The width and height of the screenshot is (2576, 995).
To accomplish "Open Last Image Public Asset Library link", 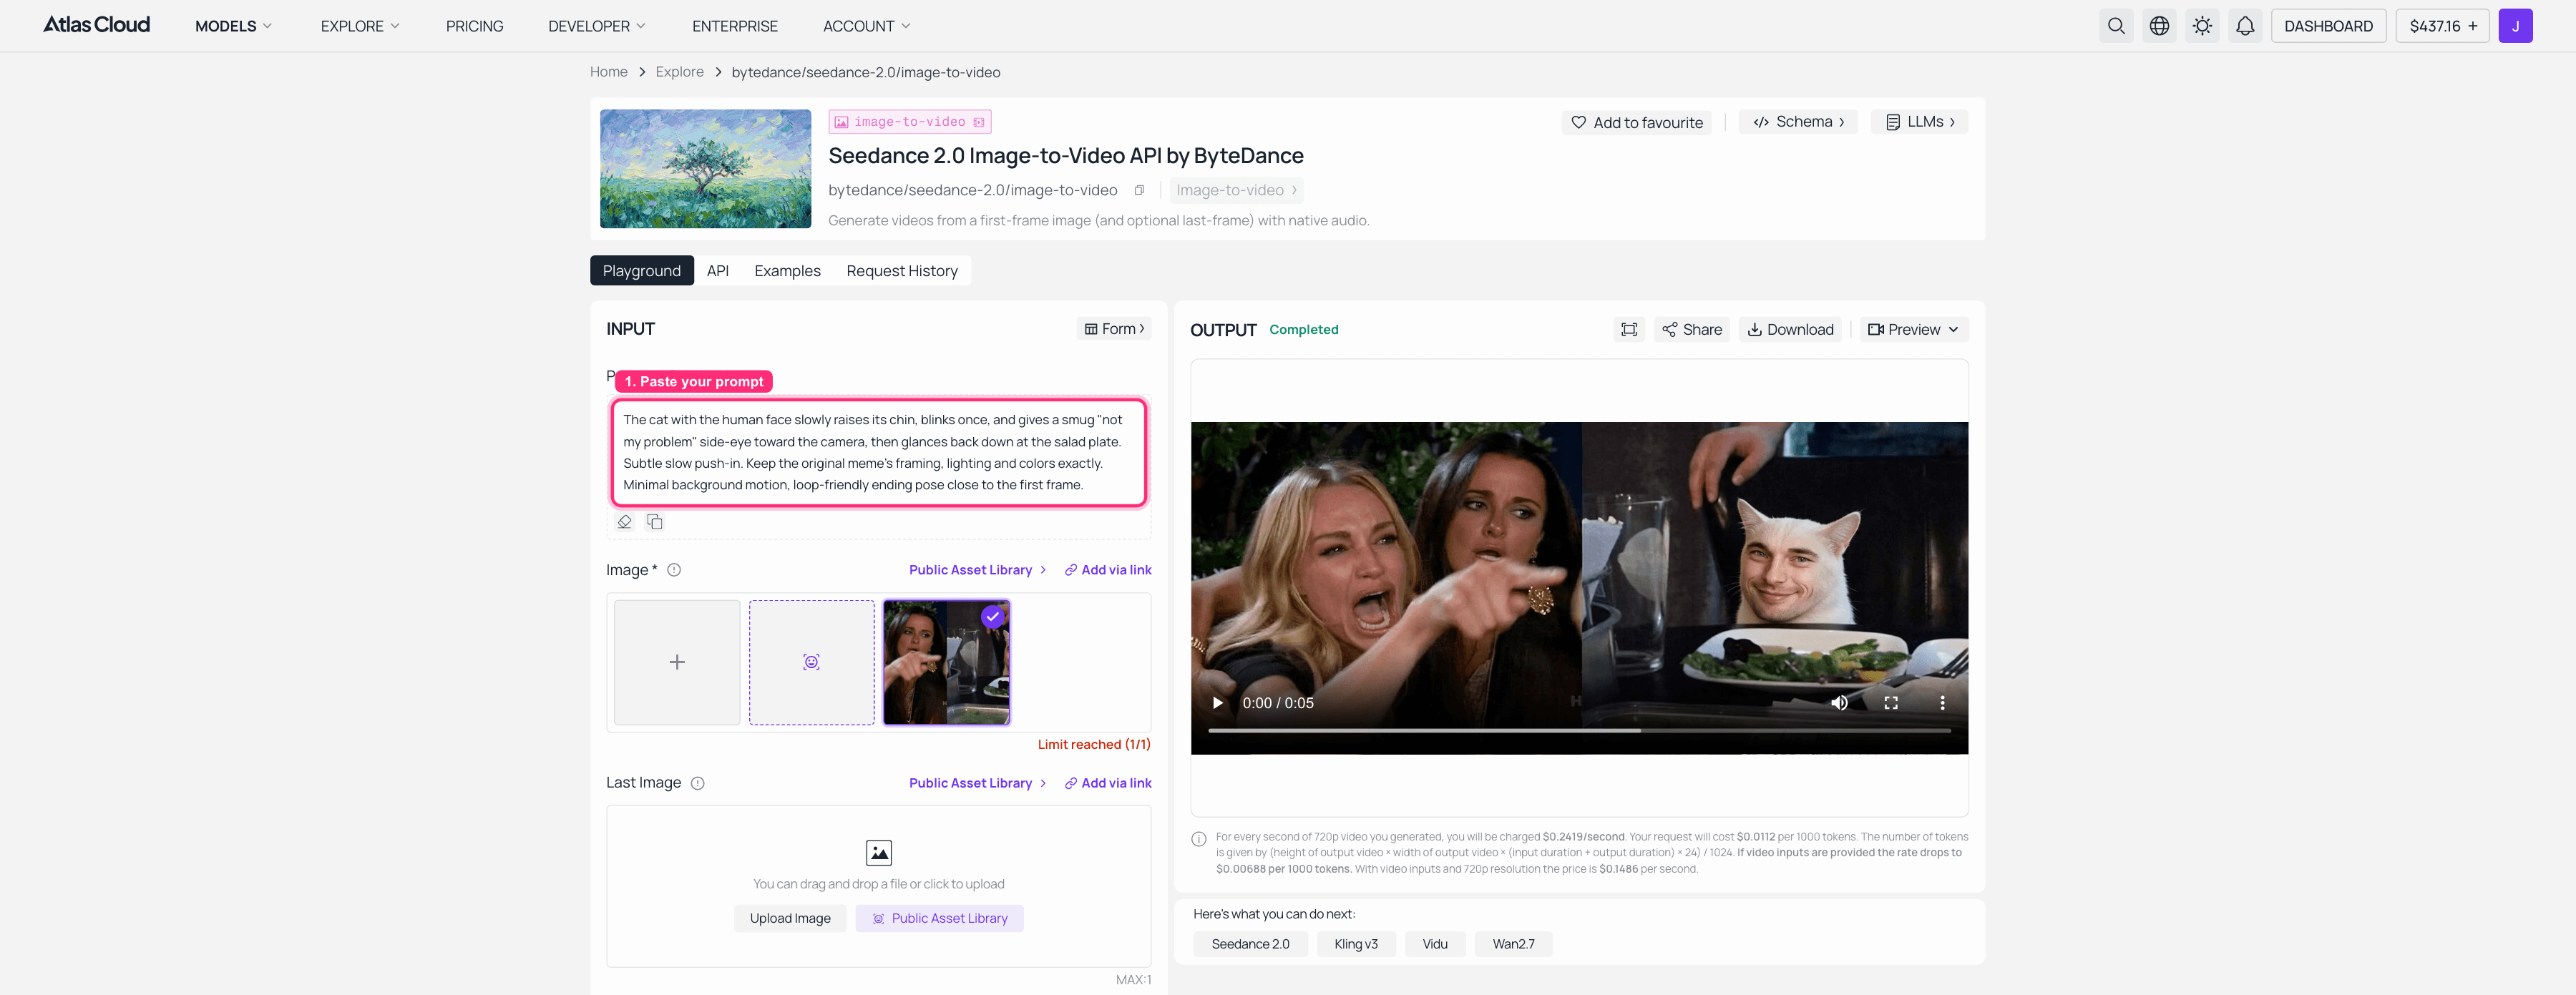I will click(977, 783).
